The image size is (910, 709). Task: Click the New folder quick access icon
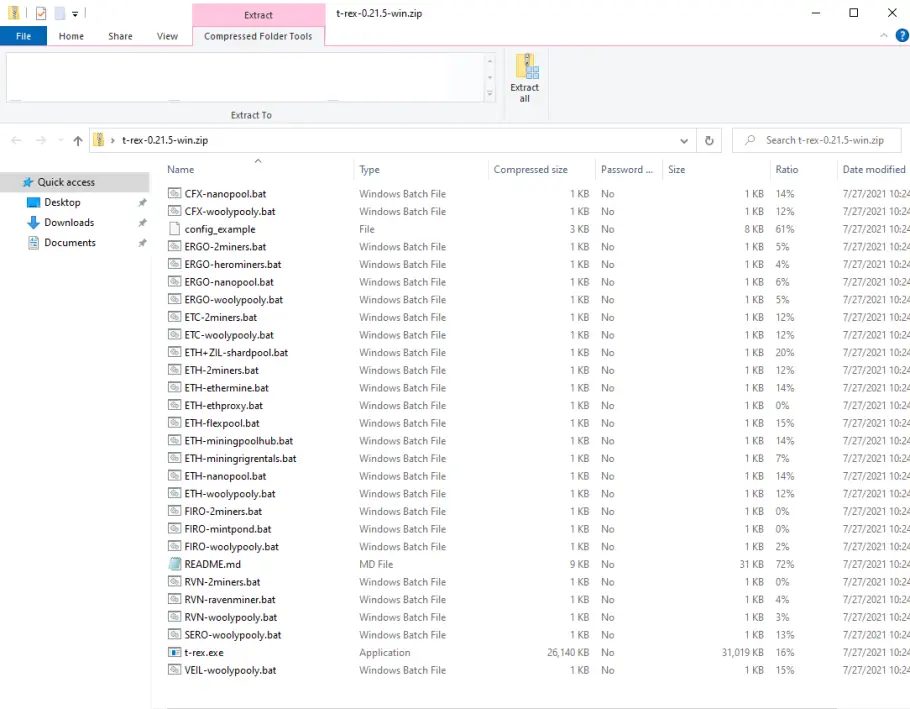tap(60, 13)
